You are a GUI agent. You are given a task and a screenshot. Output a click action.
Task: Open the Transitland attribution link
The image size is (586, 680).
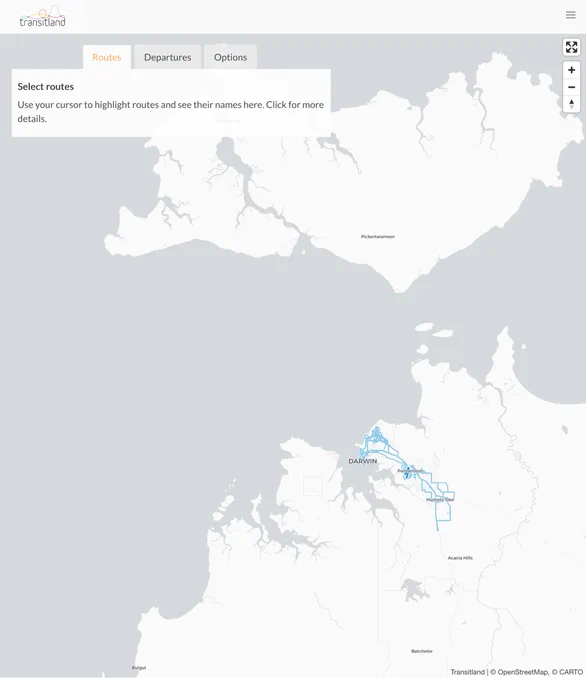(467, 672)
